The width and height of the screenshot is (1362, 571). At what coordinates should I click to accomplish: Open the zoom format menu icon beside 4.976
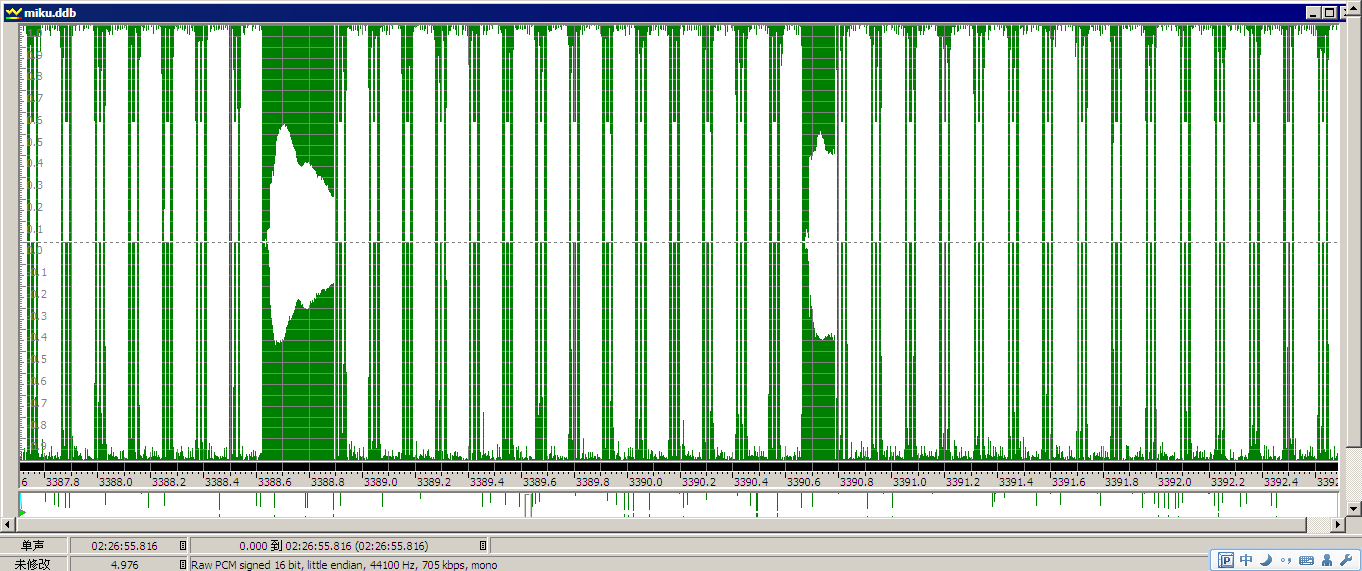183,564
